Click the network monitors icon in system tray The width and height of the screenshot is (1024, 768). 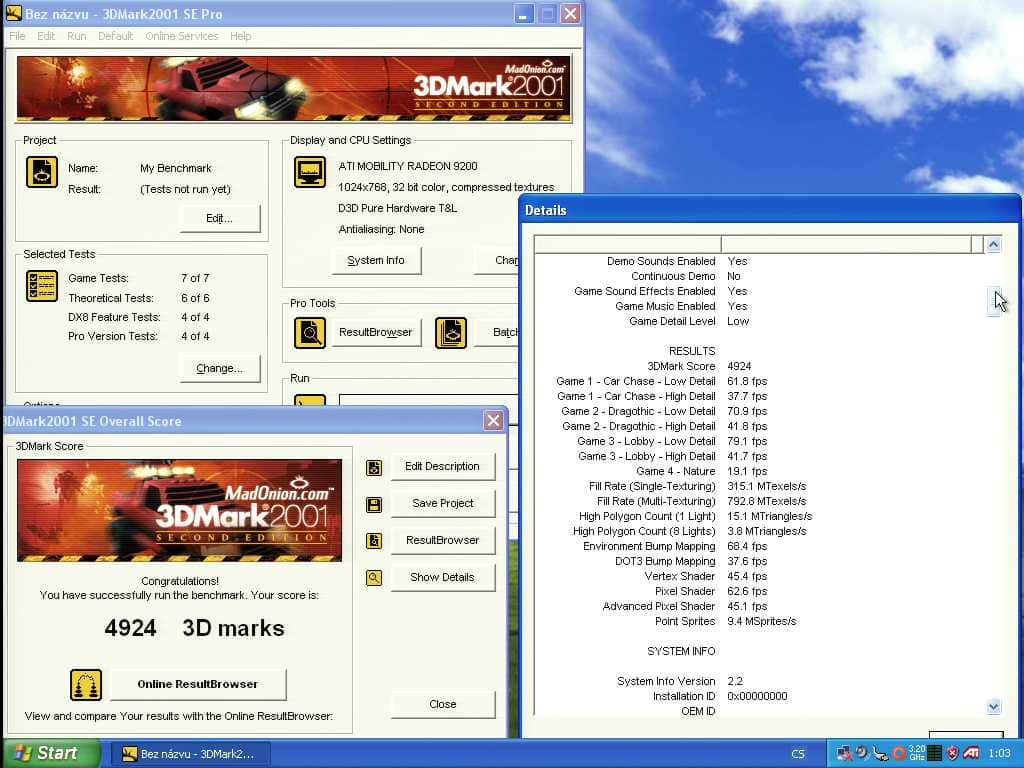844,753
